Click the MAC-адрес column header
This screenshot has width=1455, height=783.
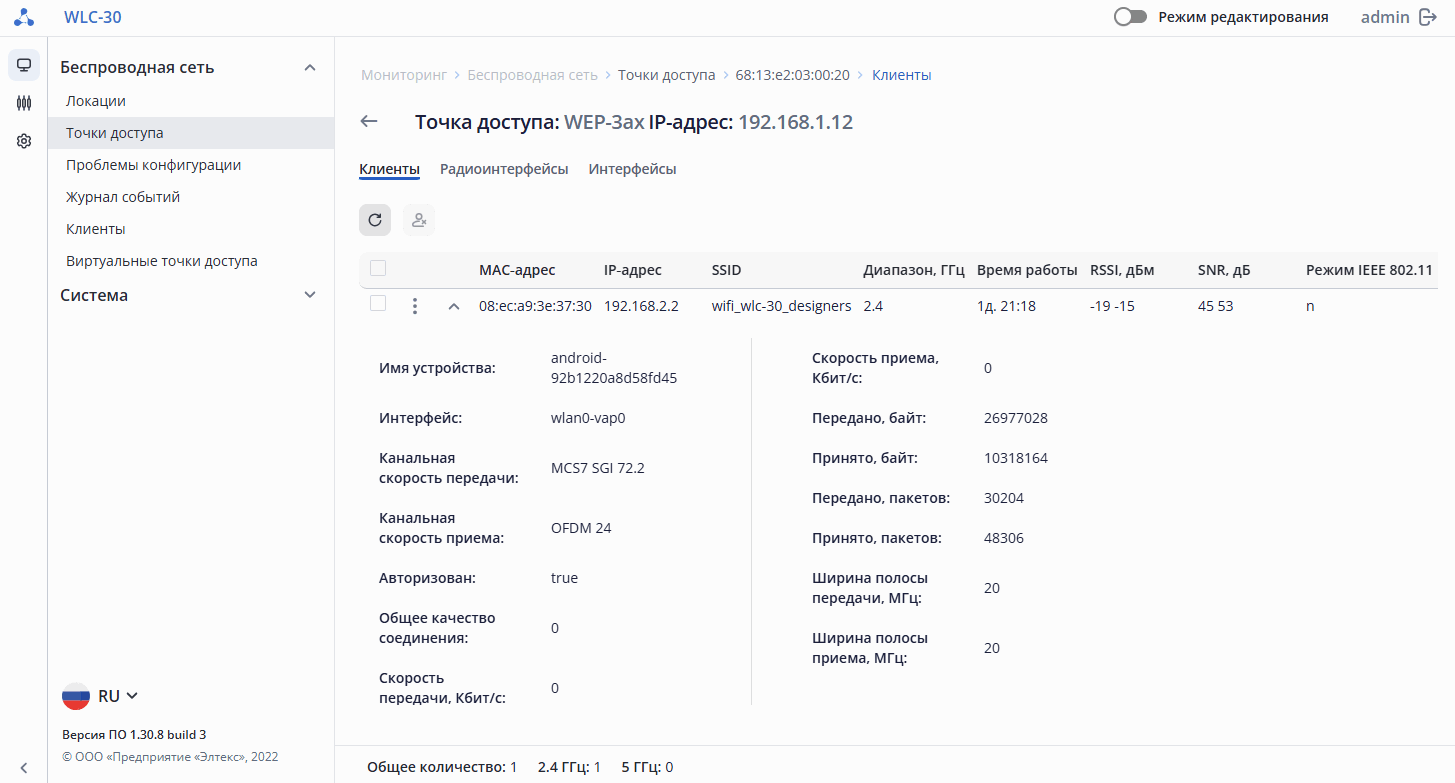coord(517,270)
